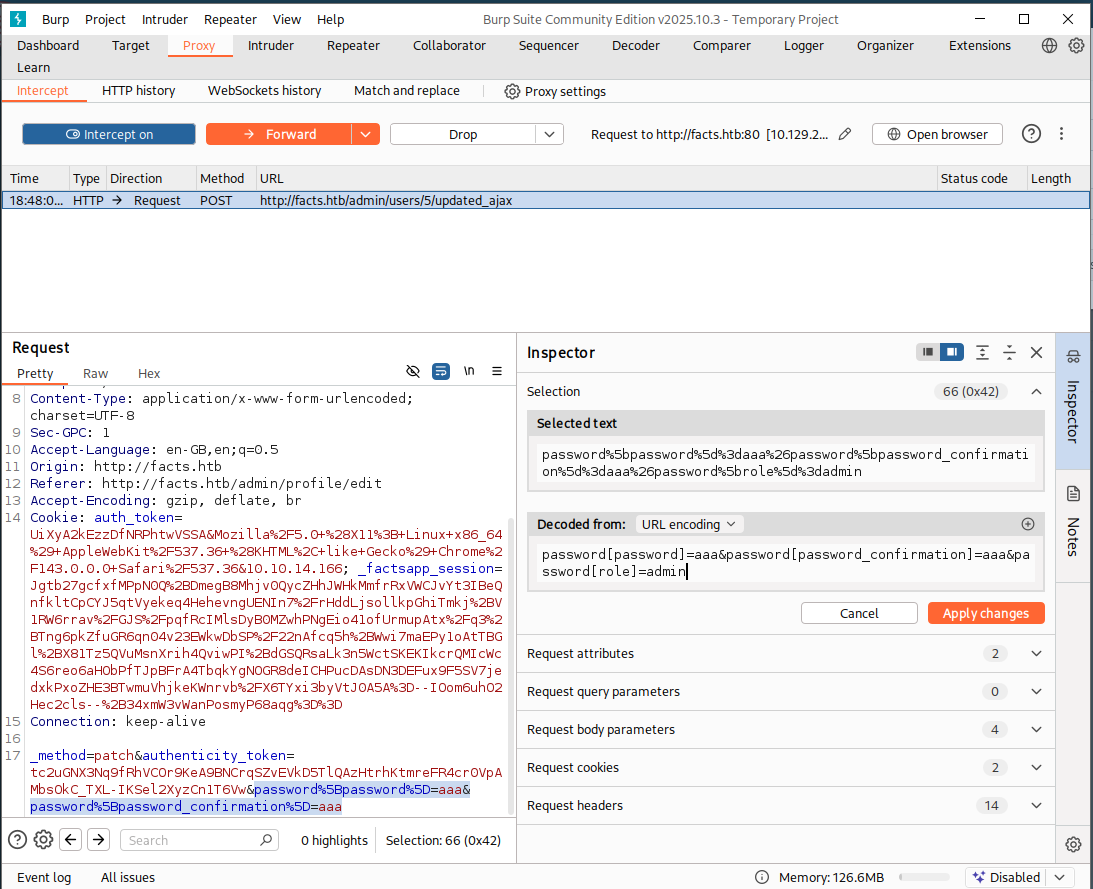Toggle show newline characters \n button
This screenshot has width=1093, height=889.
[x=469, y=372]
